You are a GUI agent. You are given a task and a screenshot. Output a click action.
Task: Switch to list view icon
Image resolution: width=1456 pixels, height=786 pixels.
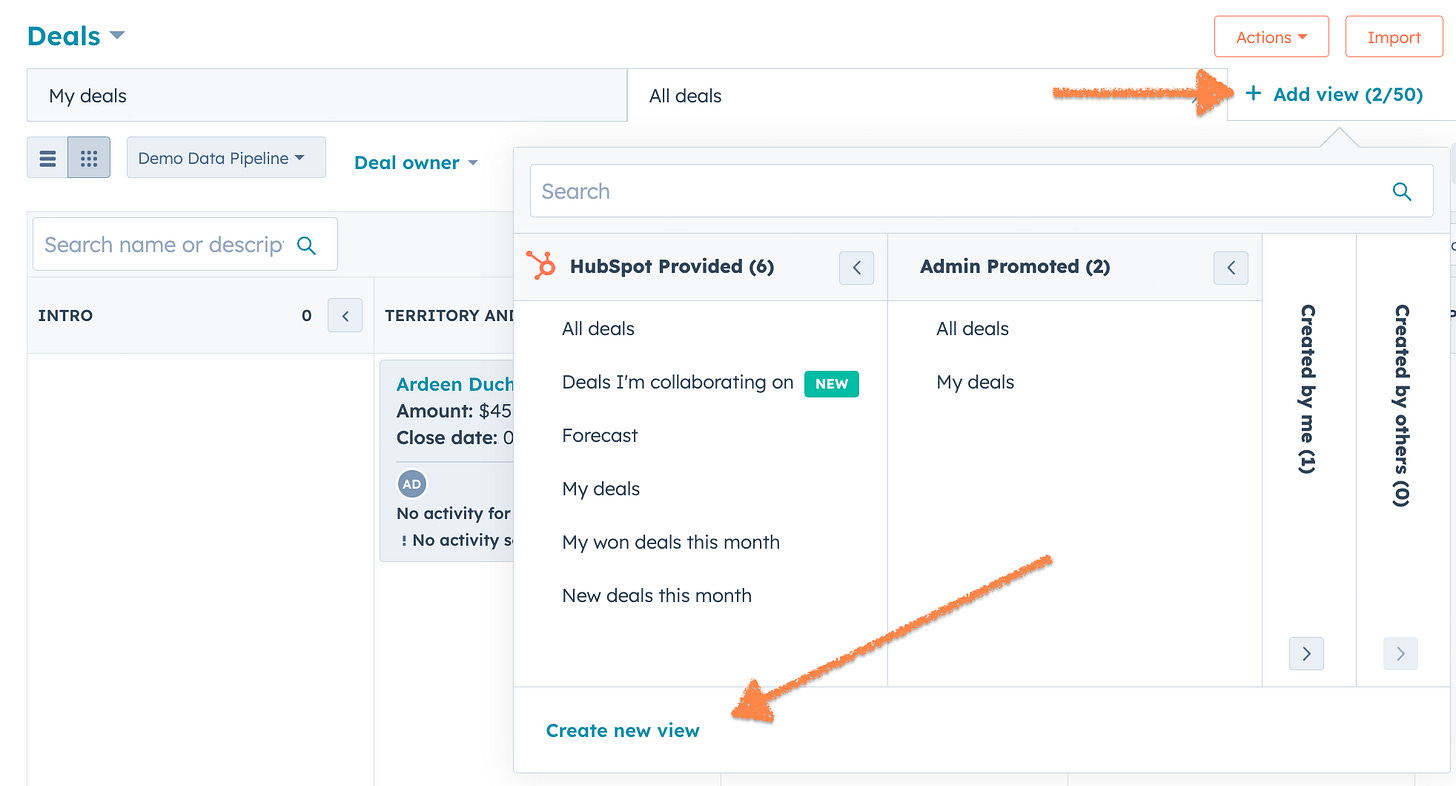47,158
